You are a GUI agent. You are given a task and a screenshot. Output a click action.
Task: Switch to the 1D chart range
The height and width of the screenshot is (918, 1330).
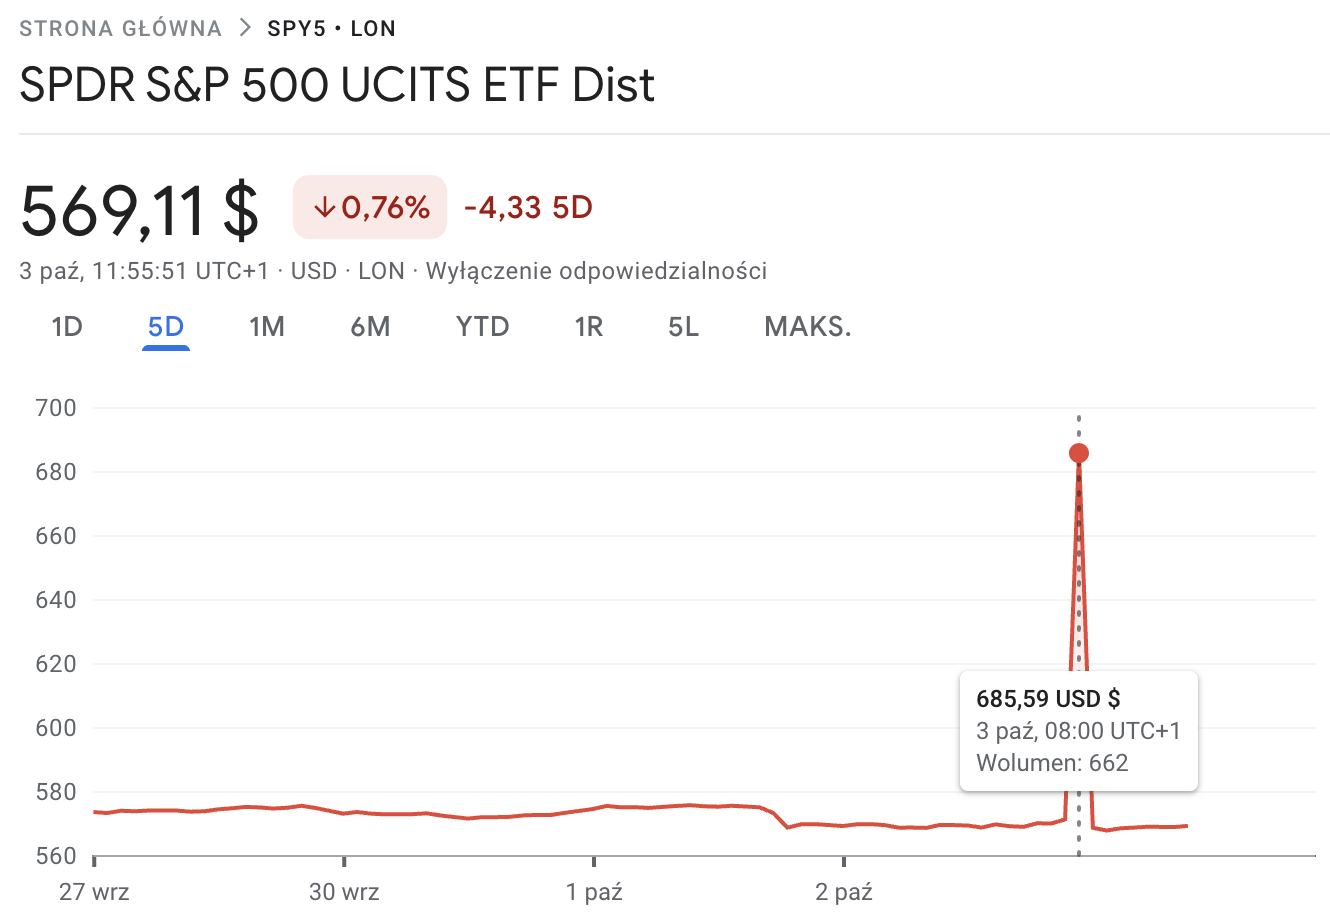[x=67, y=327]
